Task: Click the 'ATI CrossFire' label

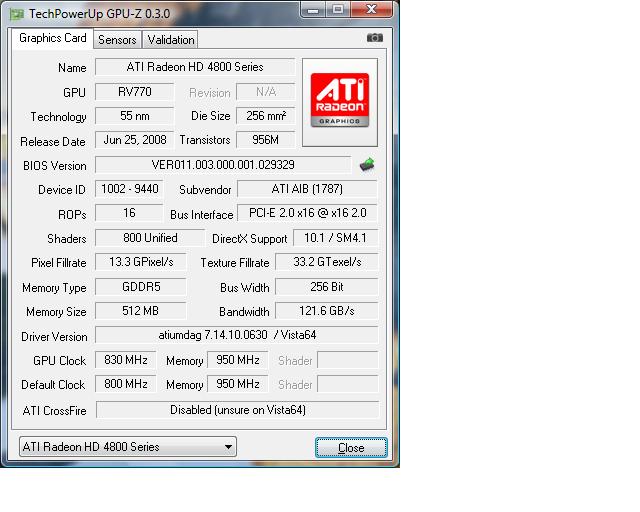Action: [x=54, y=411]
